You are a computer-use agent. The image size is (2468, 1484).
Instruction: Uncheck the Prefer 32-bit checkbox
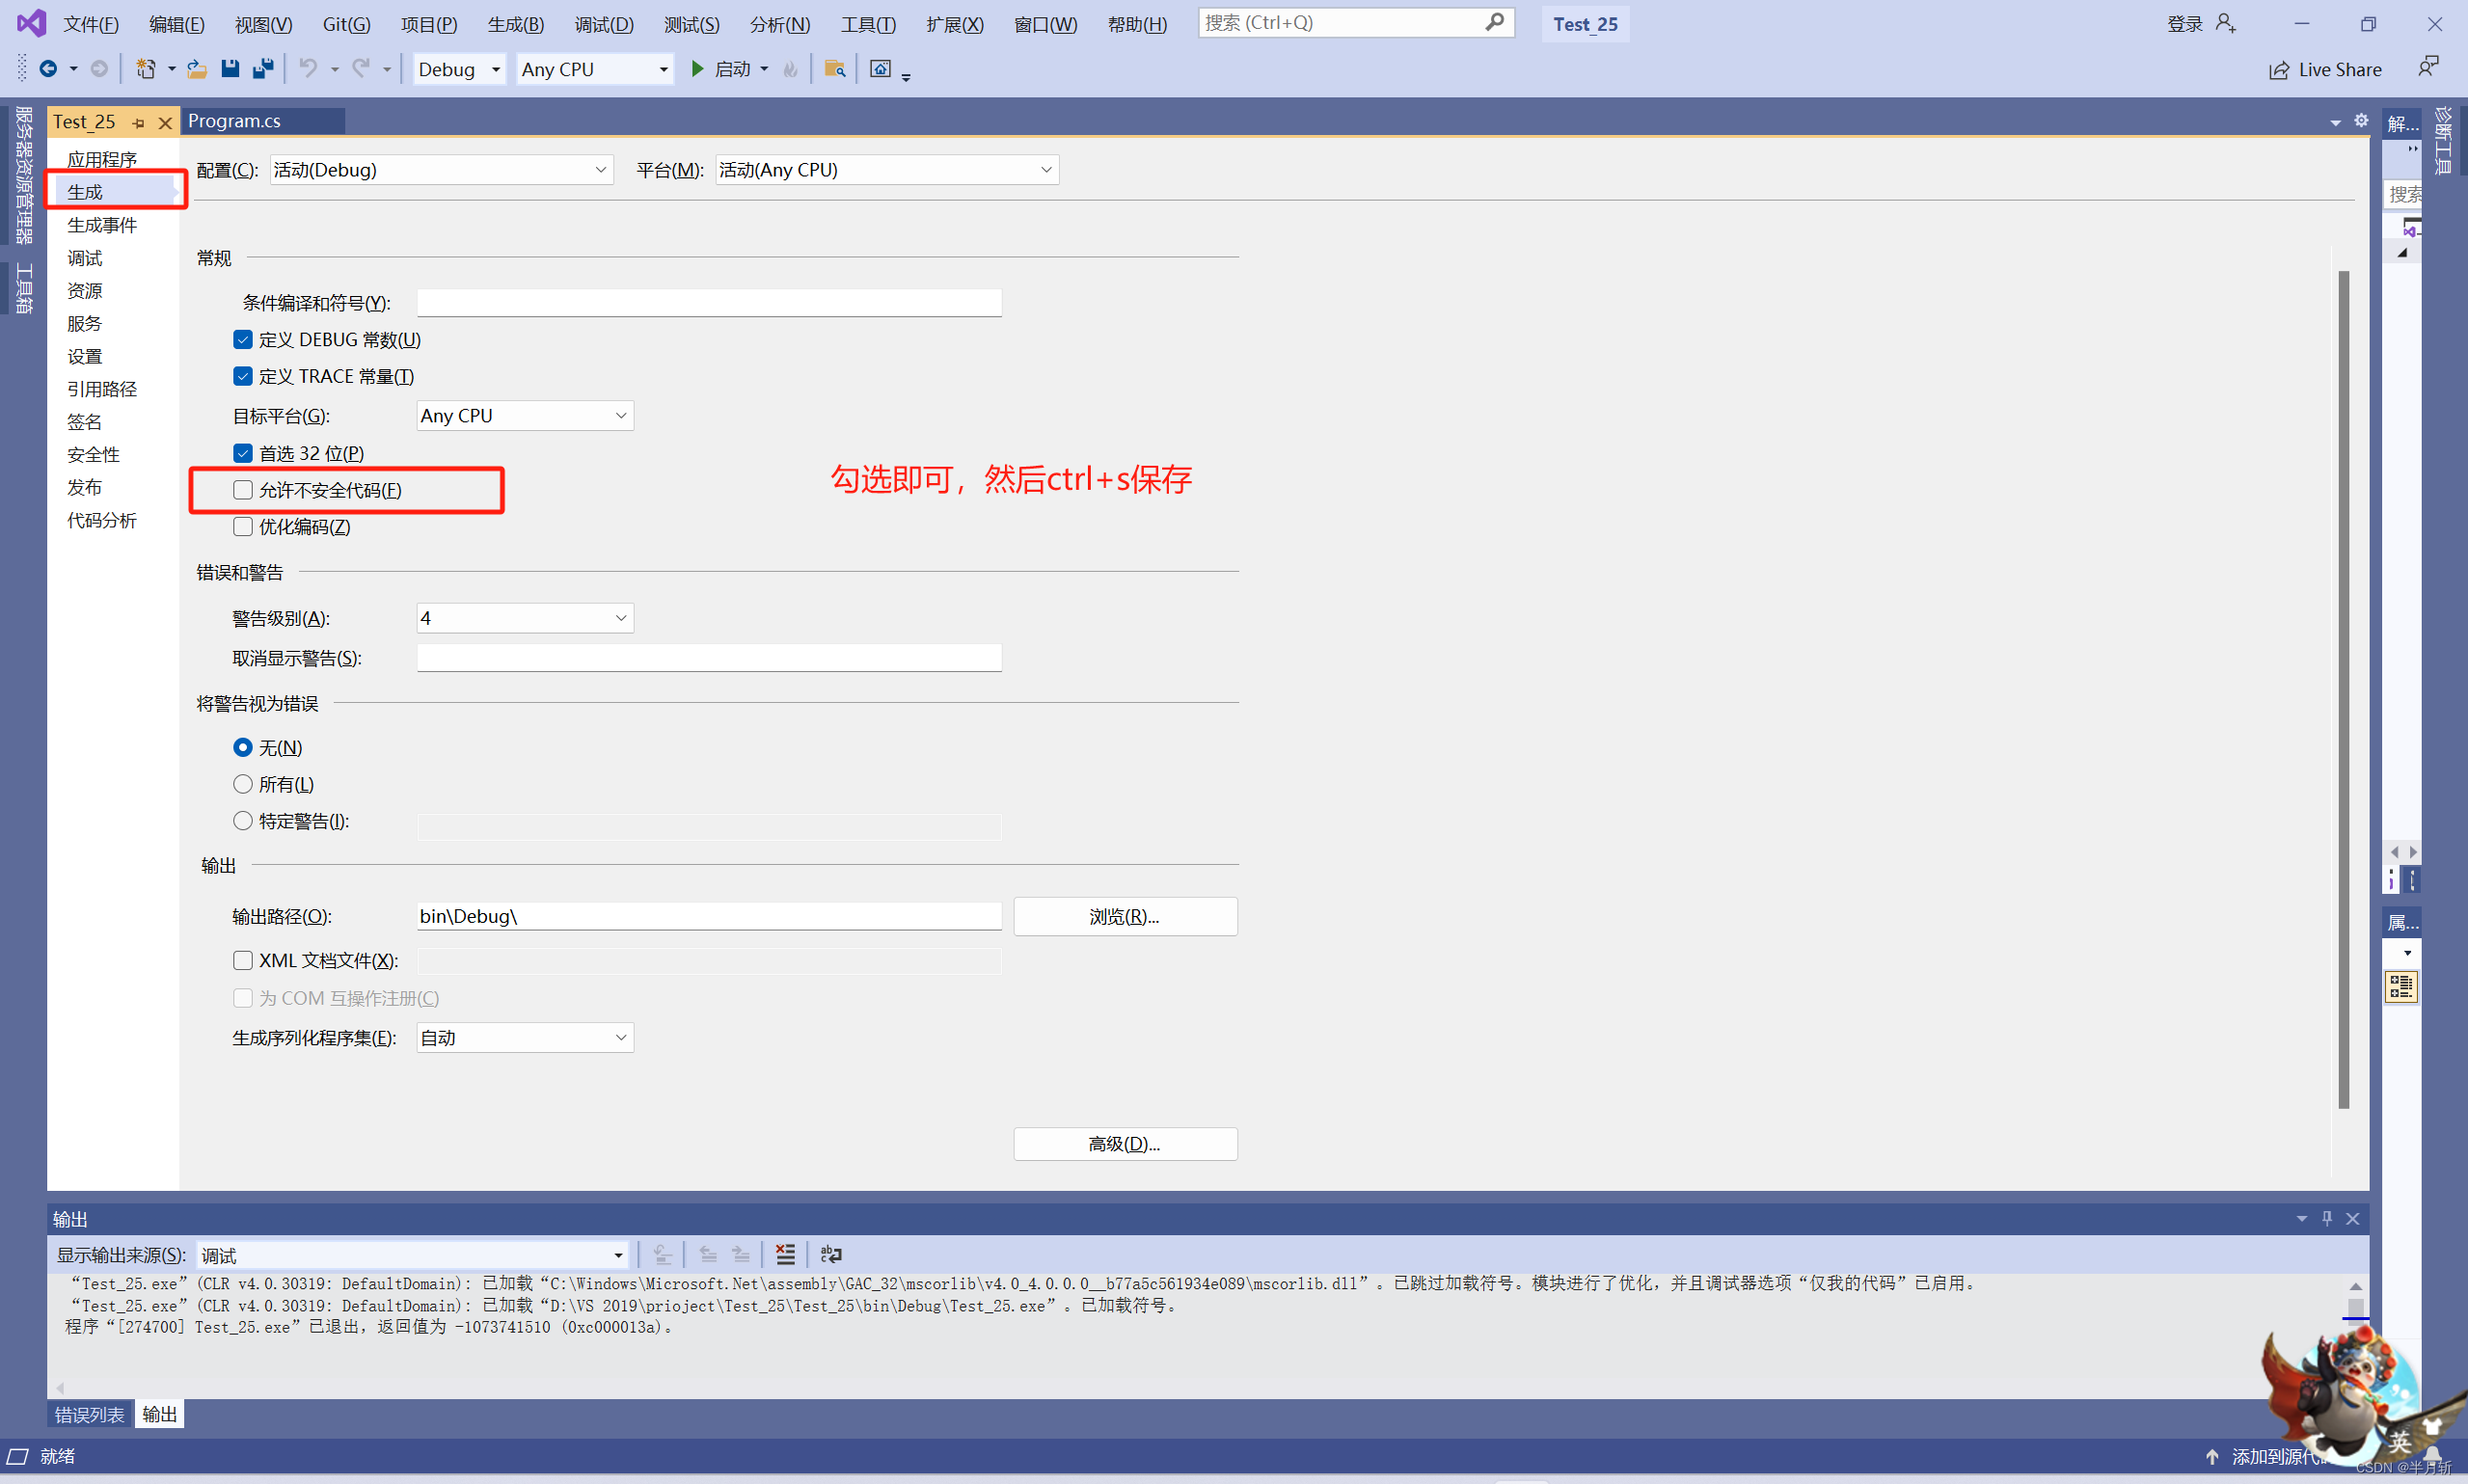point(242,453)
